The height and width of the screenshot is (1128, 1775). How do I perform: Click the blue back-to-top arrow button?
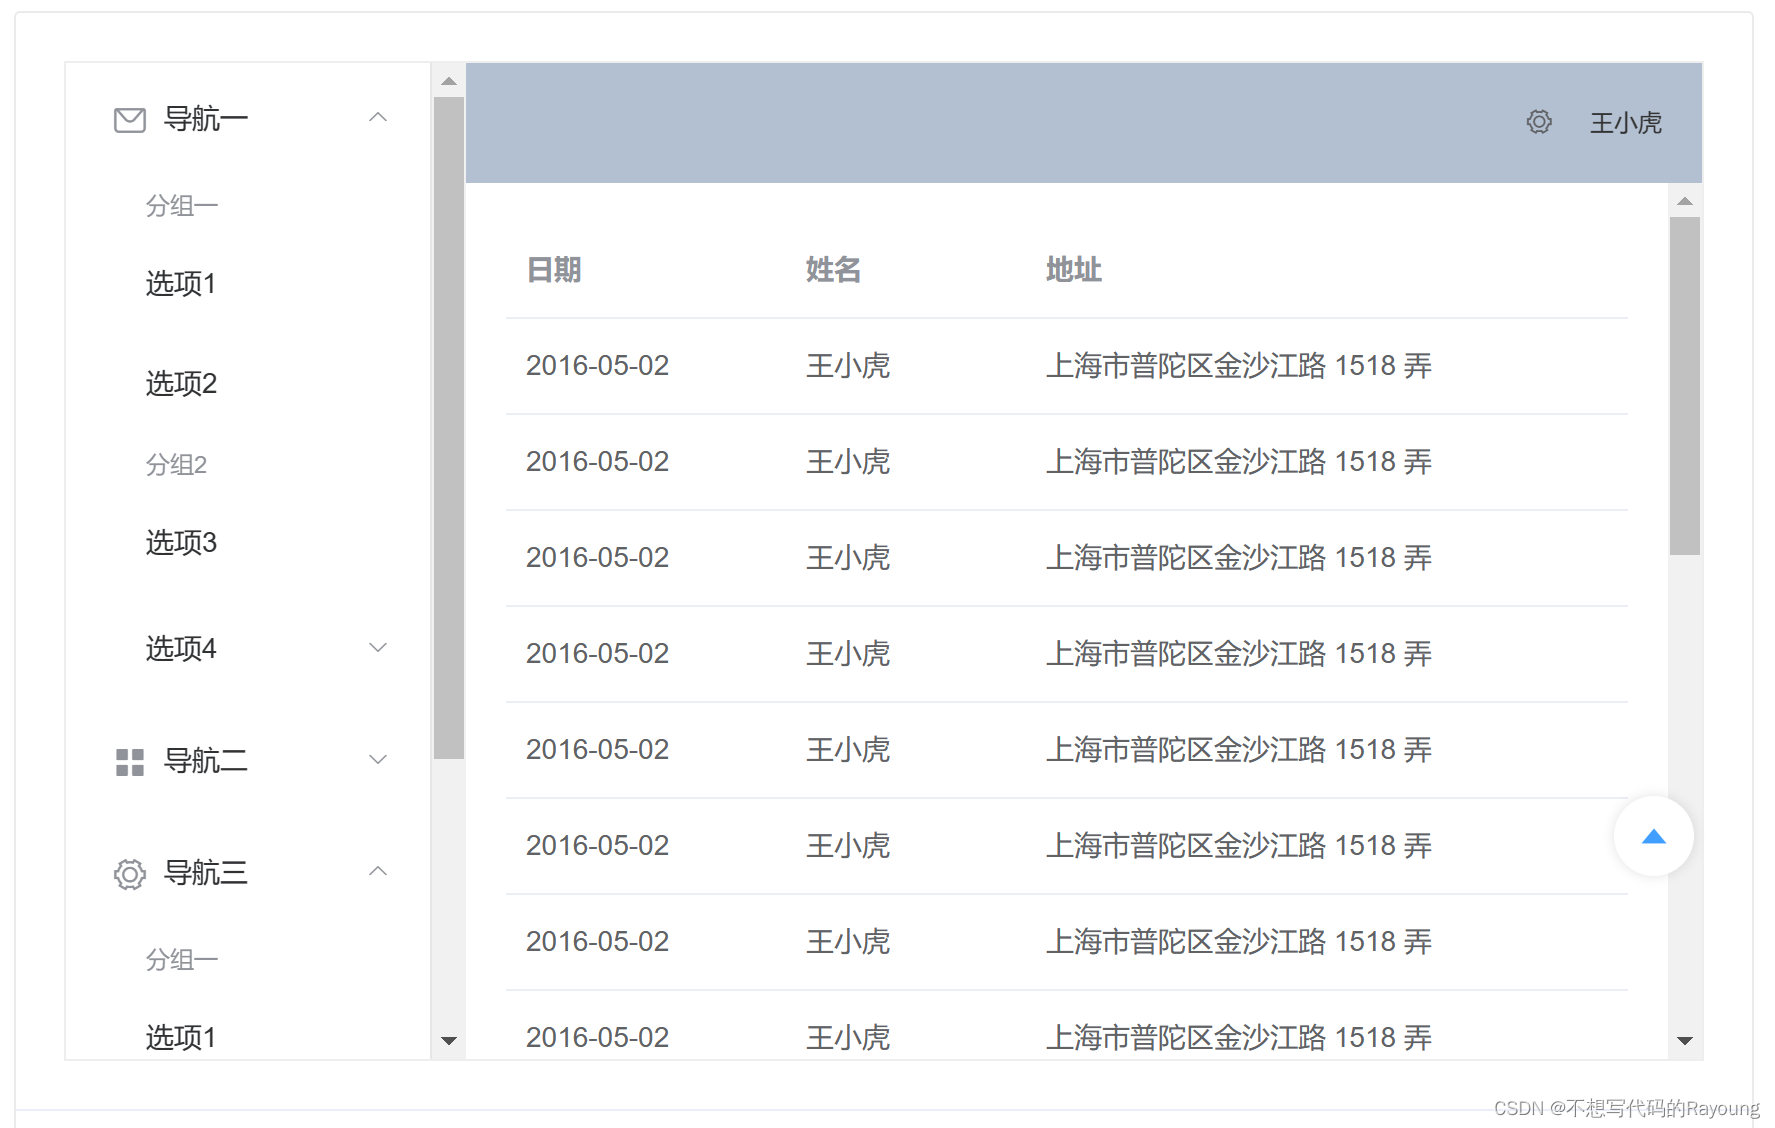(x=1654, y=836)
